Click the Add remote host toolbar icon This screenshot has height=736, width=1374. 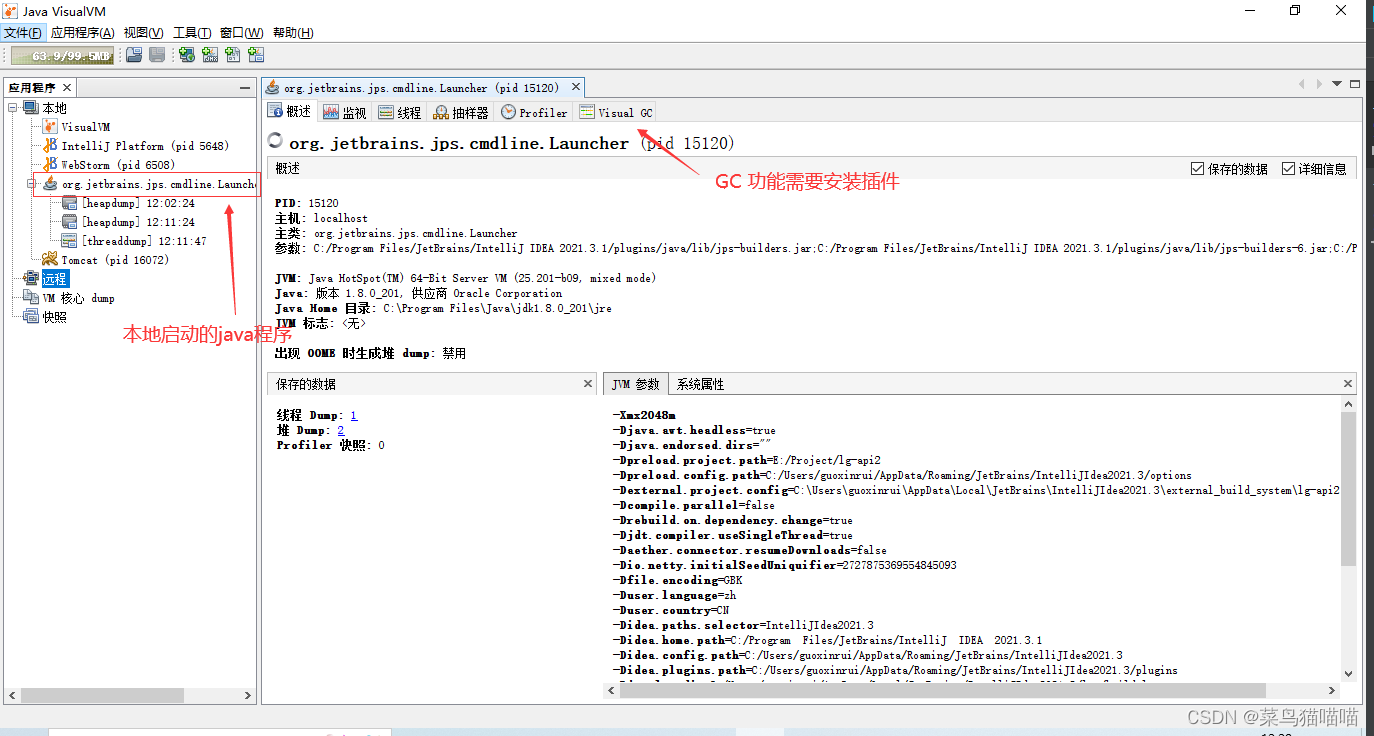click(x=187, y=55)
